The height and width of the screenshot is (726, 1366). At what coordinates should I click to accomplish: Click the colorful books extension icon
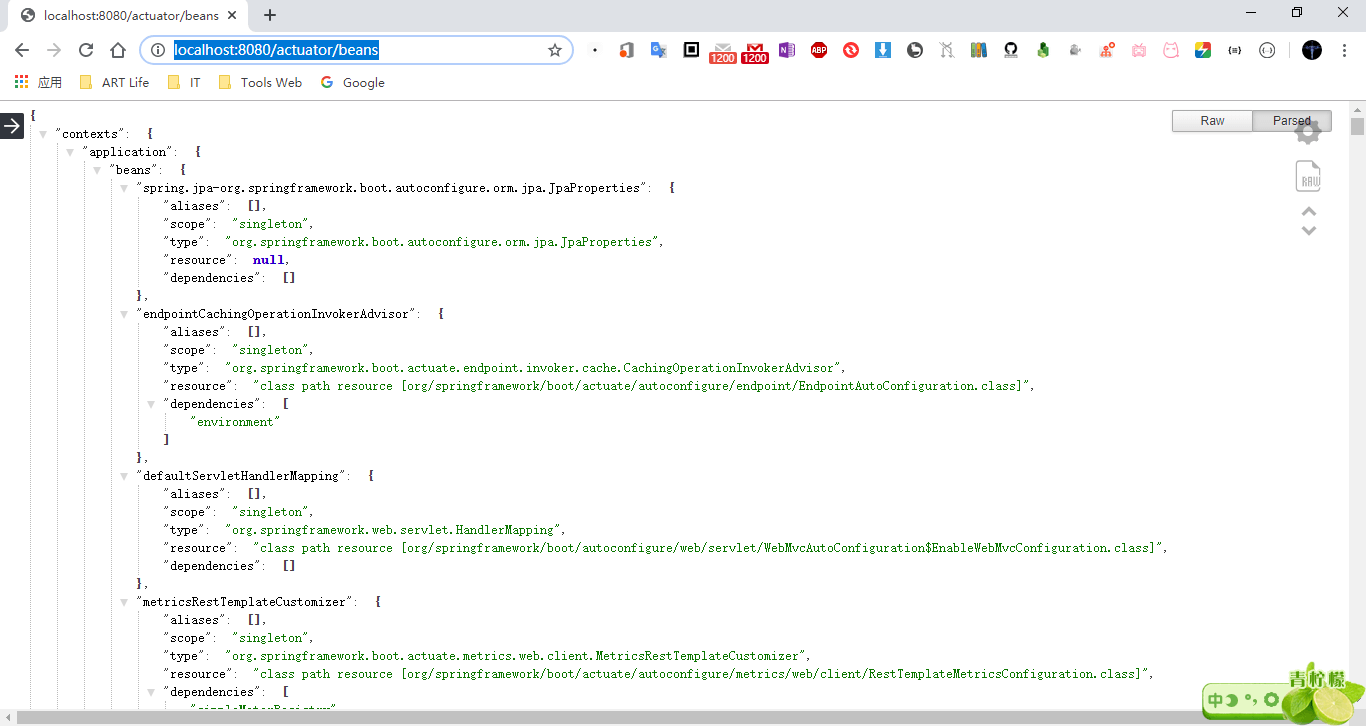pyautogui.click(x=979, y=50)
